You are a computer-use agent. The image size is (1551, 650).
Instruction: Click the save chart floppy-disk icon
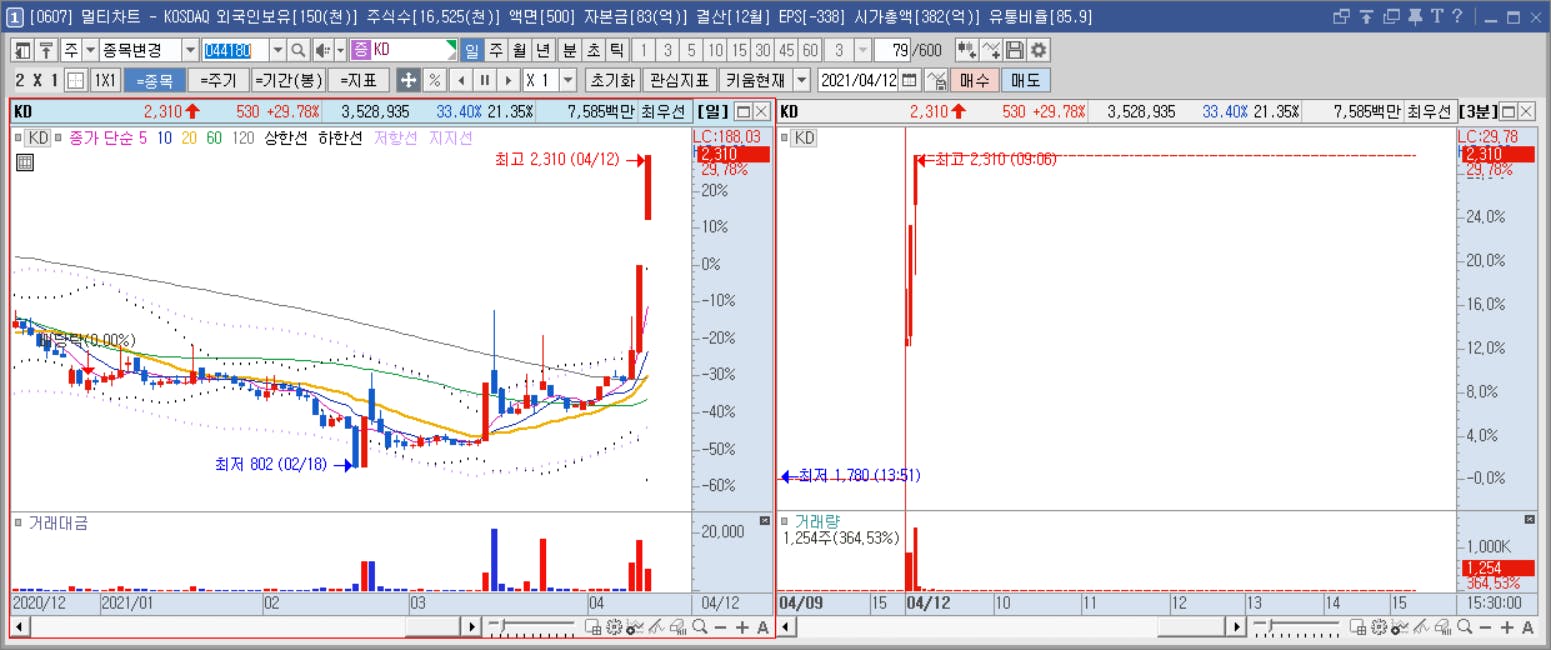(x=1015, y=50)
